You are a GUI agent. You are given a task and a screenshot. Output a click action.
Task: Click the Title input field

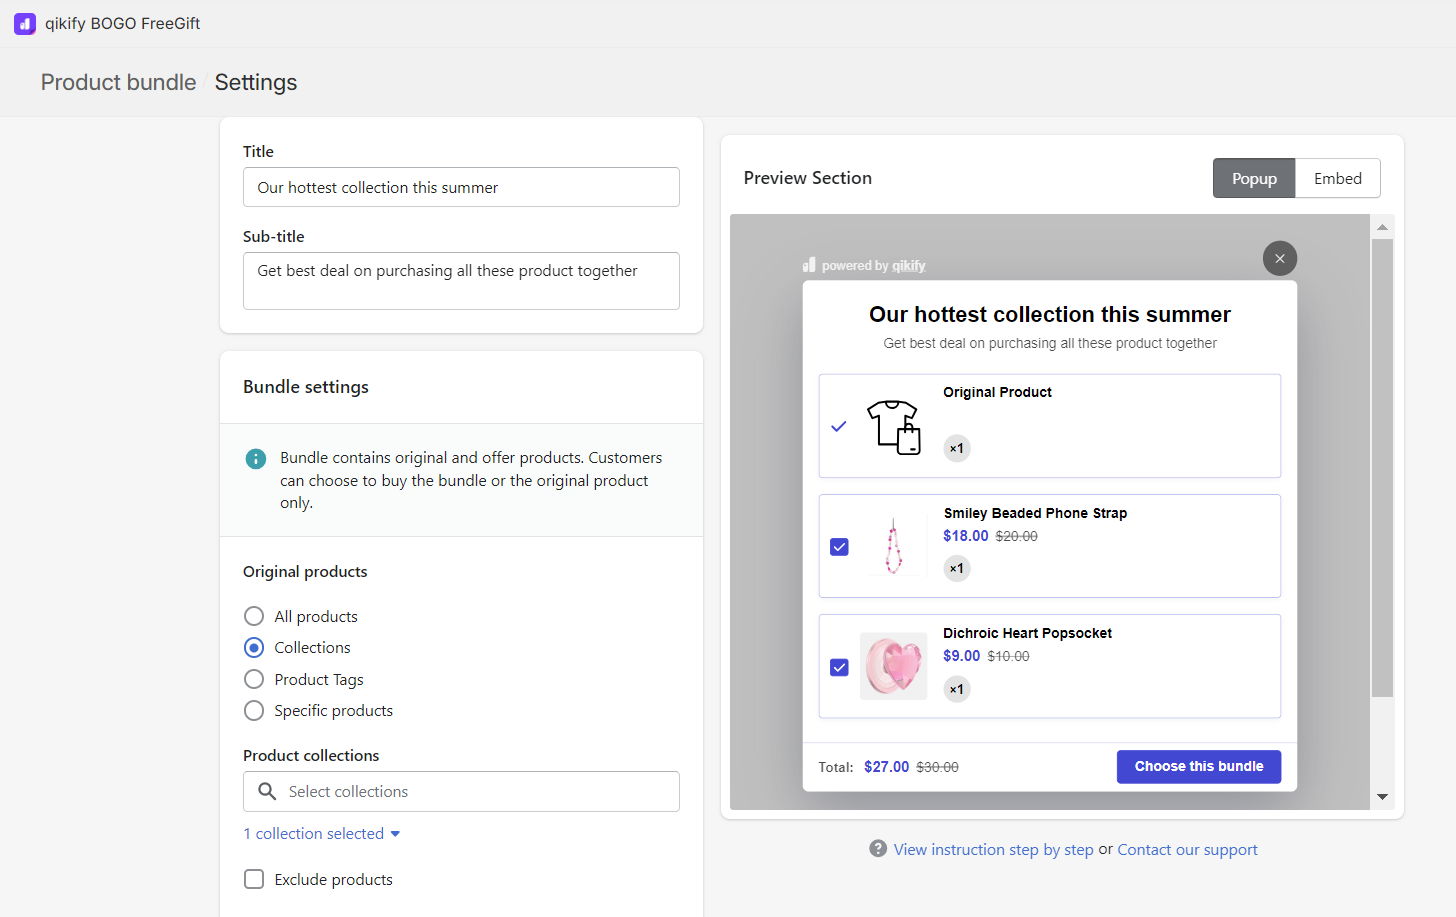point(461,187)
